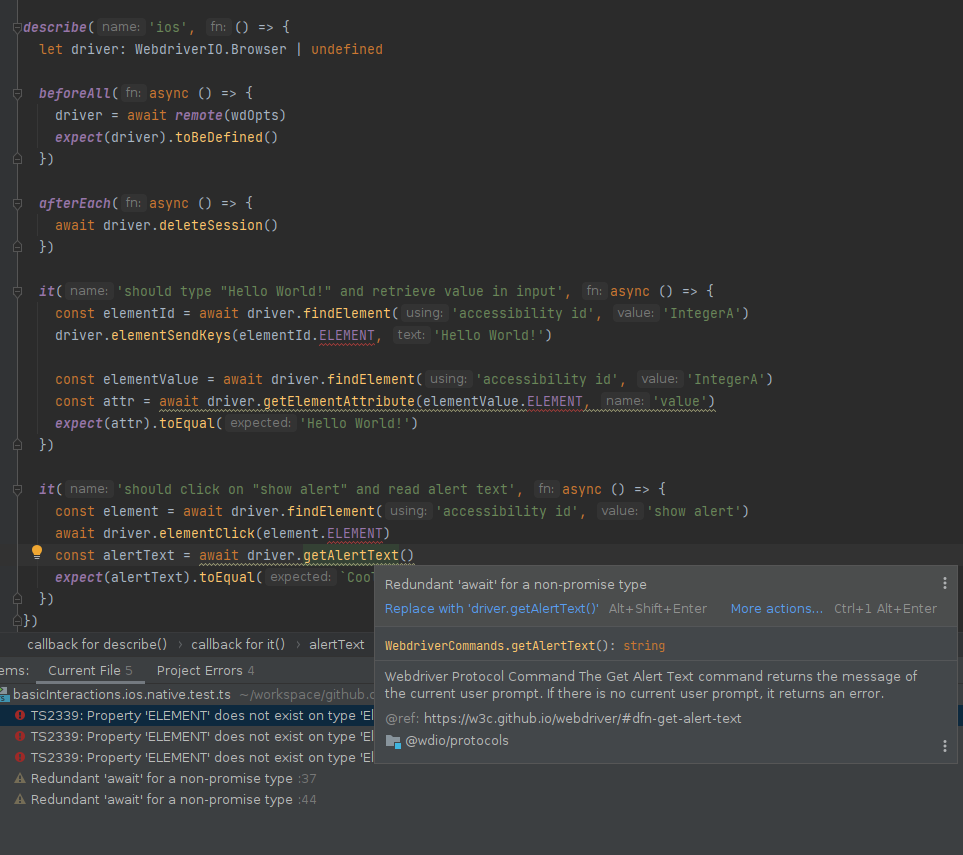Open the 'More actions...' link
The width and height of the screenshot is (963, 855).
(x=776, y=609)
